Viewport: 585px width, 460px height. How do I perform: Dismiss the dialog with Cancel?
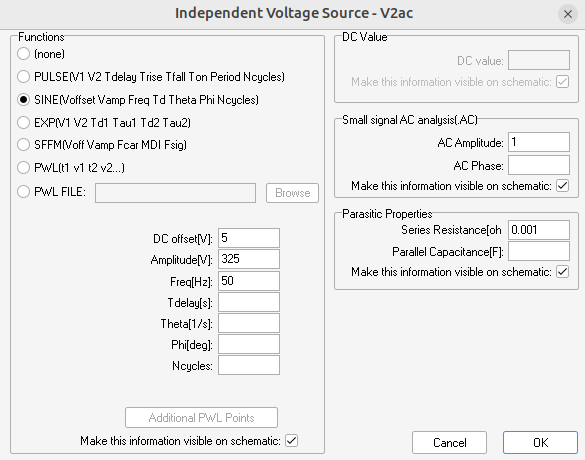450,442
